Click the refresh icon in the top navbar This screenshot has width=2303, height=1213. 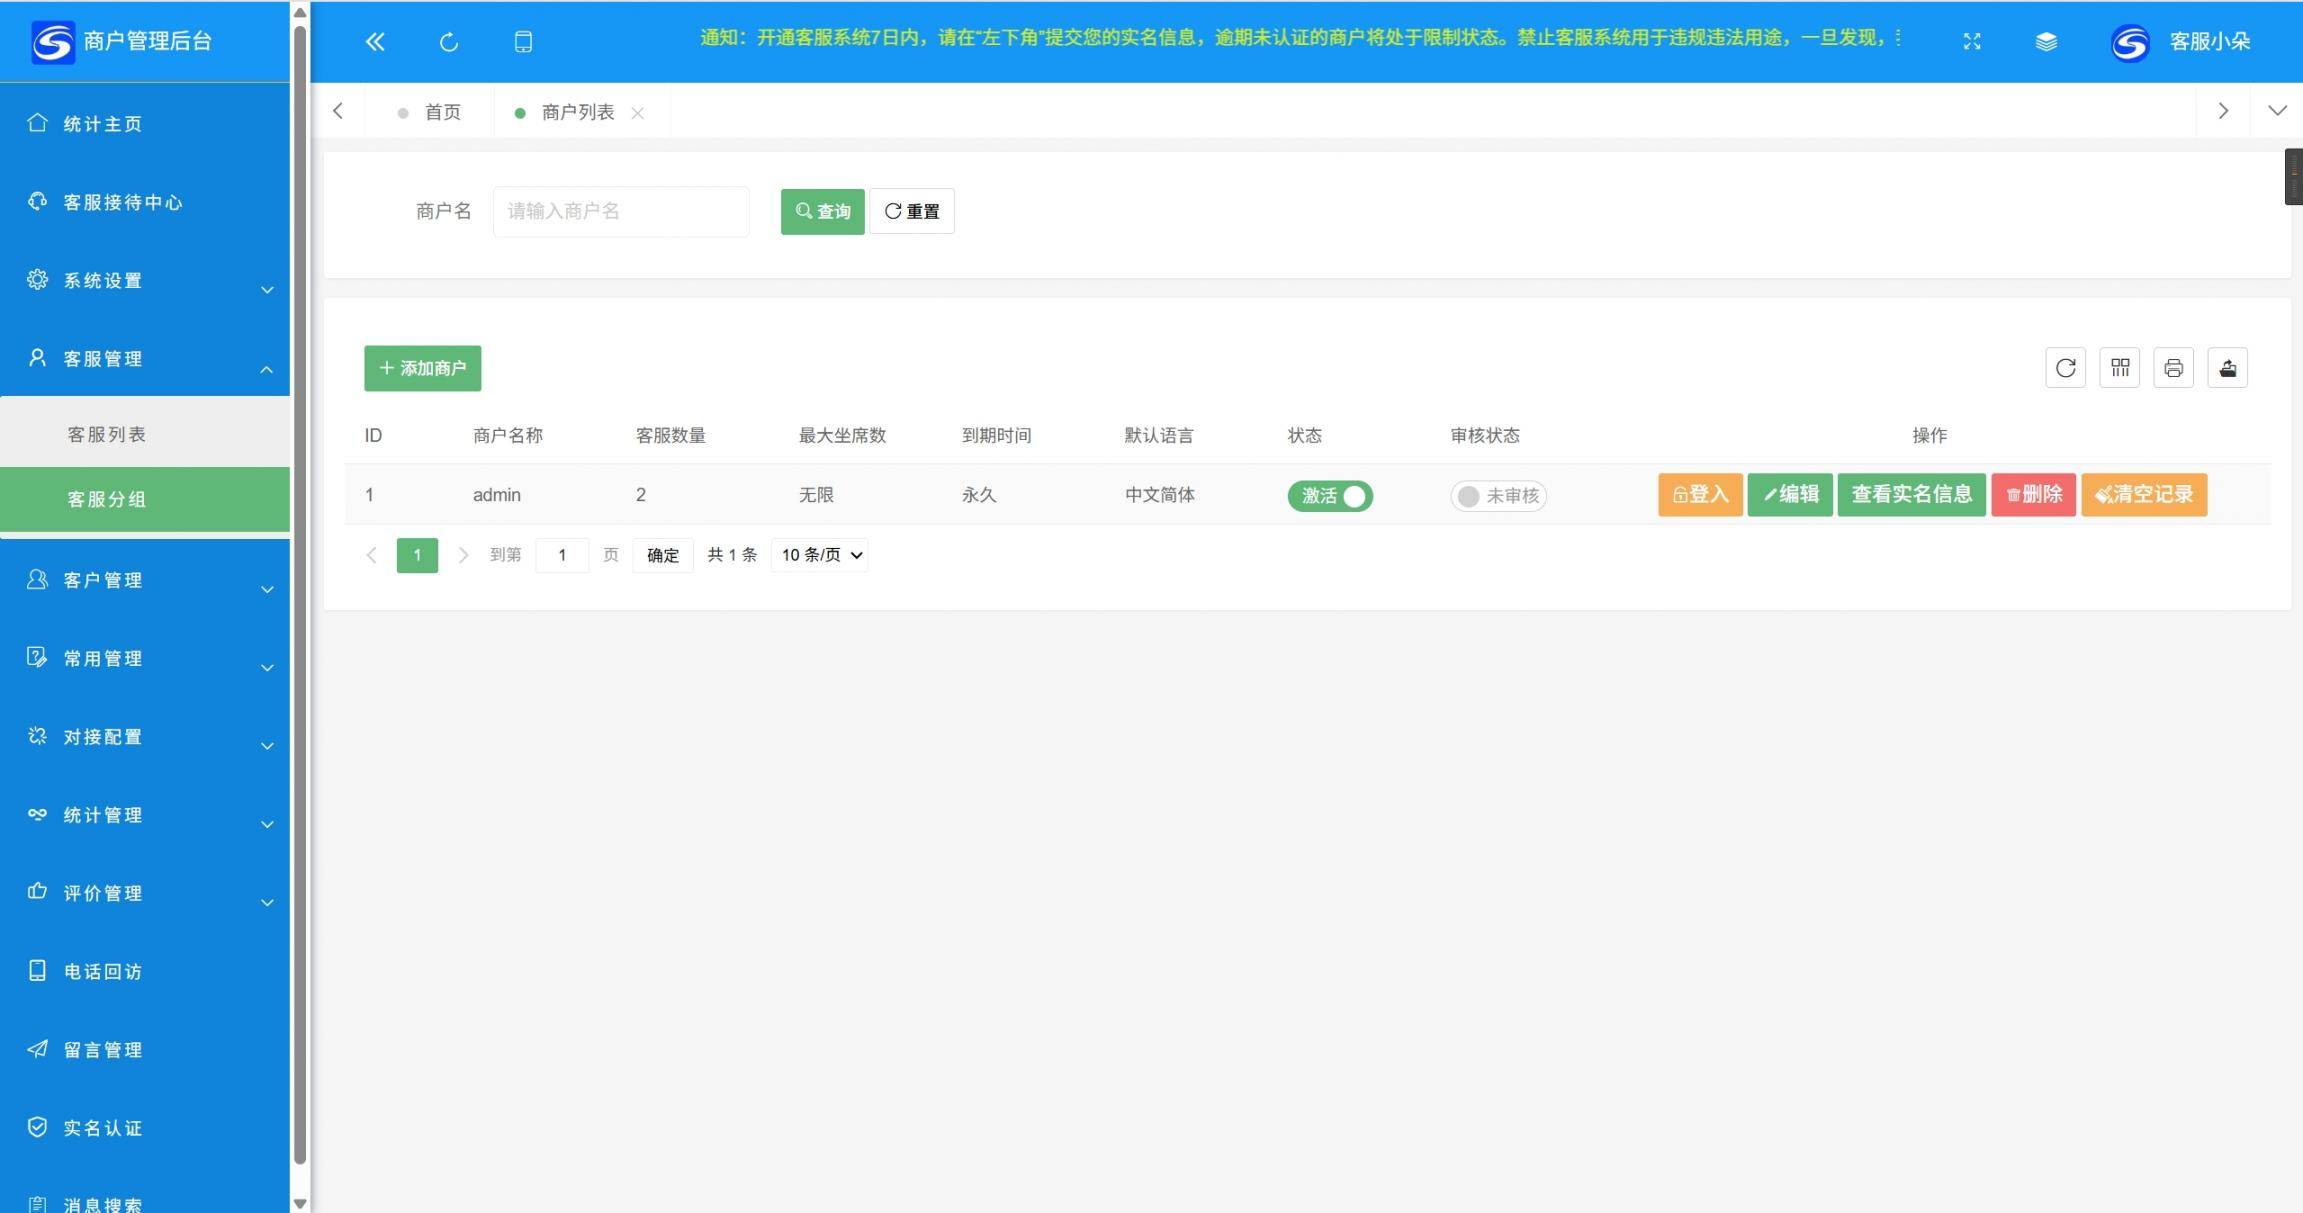[x=448, y=41]
